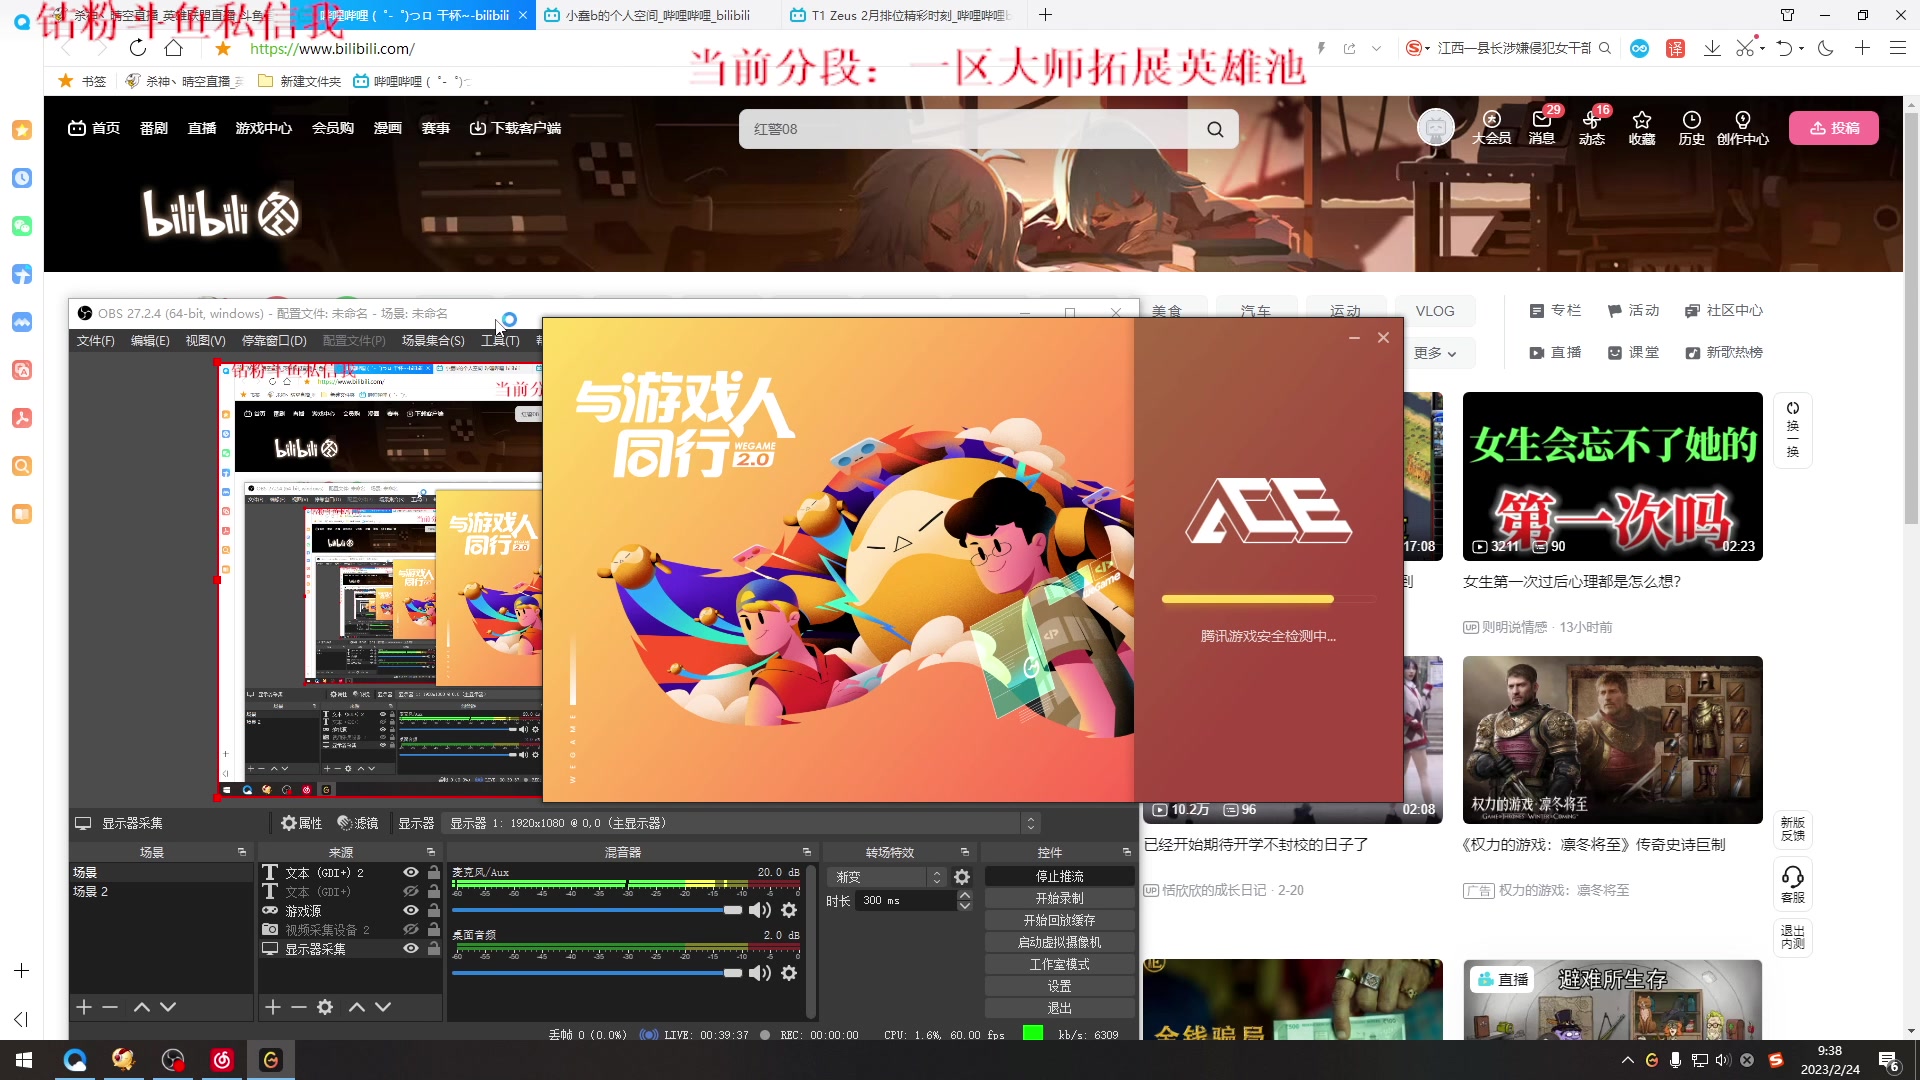
Task: Click OBS 停止推流 button
Action: click(1059, 876)
